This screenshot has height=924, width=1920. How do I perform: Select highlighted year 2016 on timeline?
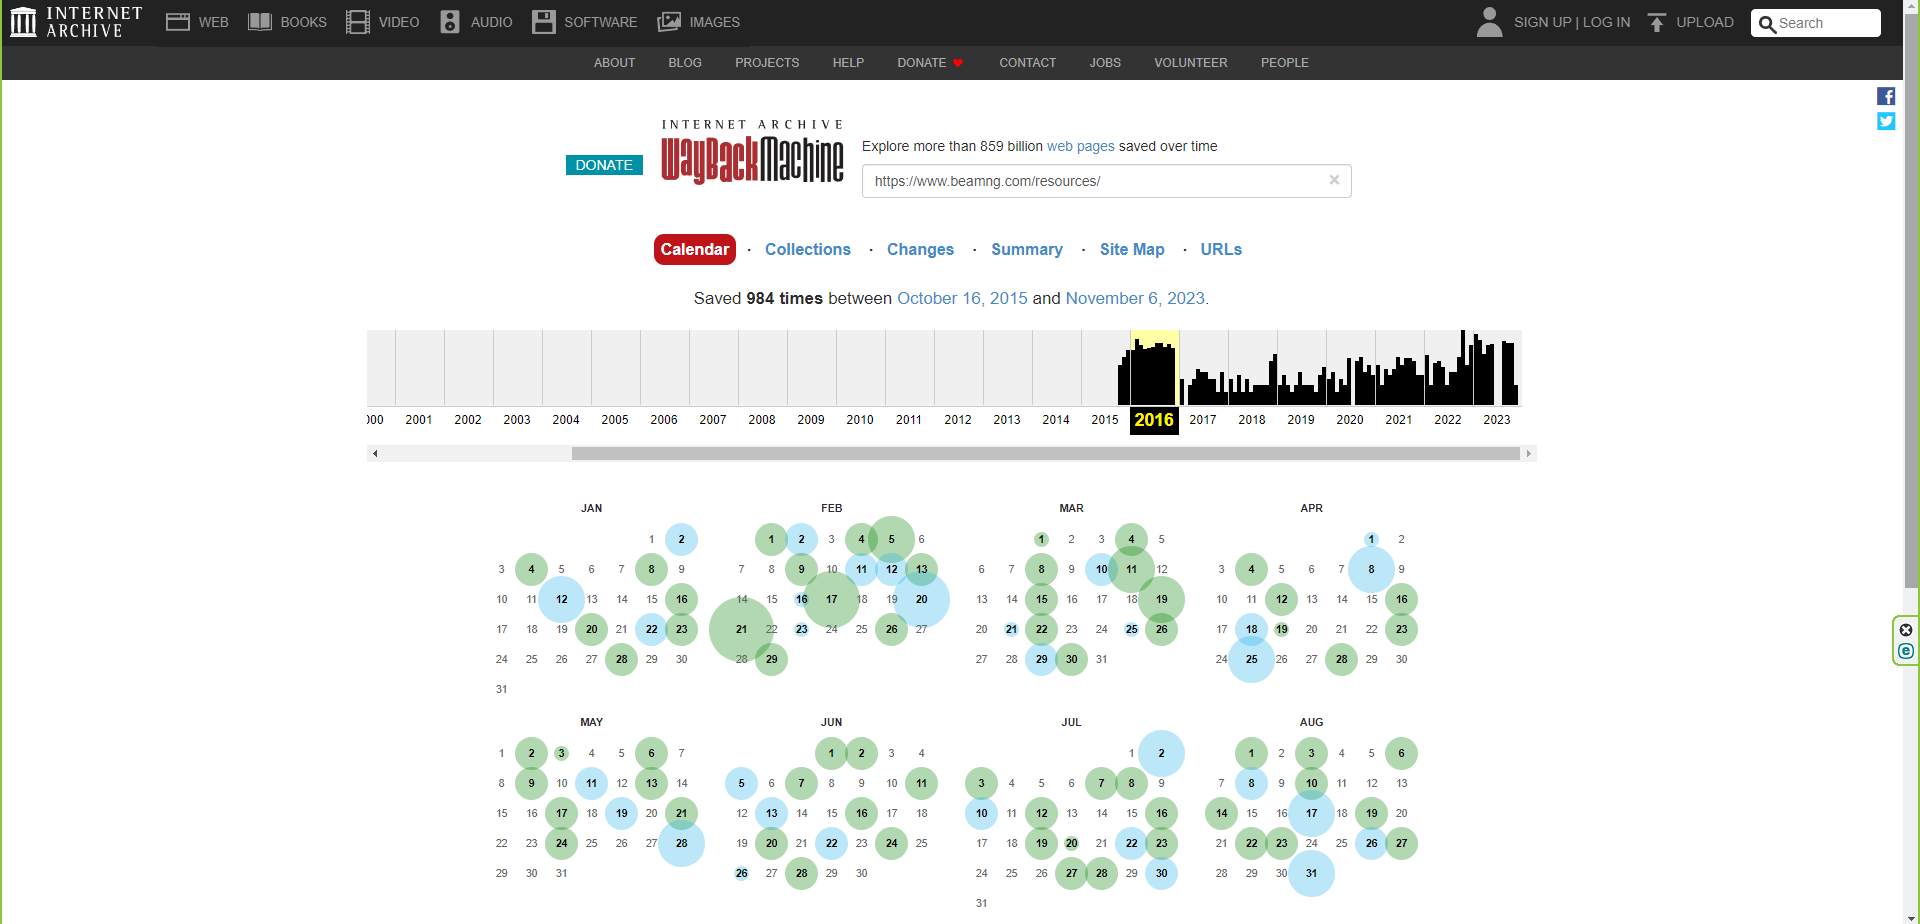pyautogui.click(x=1154, y=420)
